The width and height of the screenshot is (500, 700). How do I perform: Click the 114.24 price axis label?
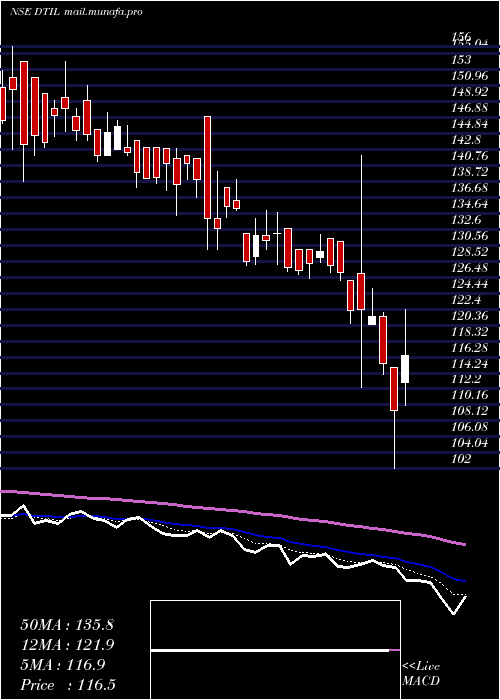pos(469,364)
